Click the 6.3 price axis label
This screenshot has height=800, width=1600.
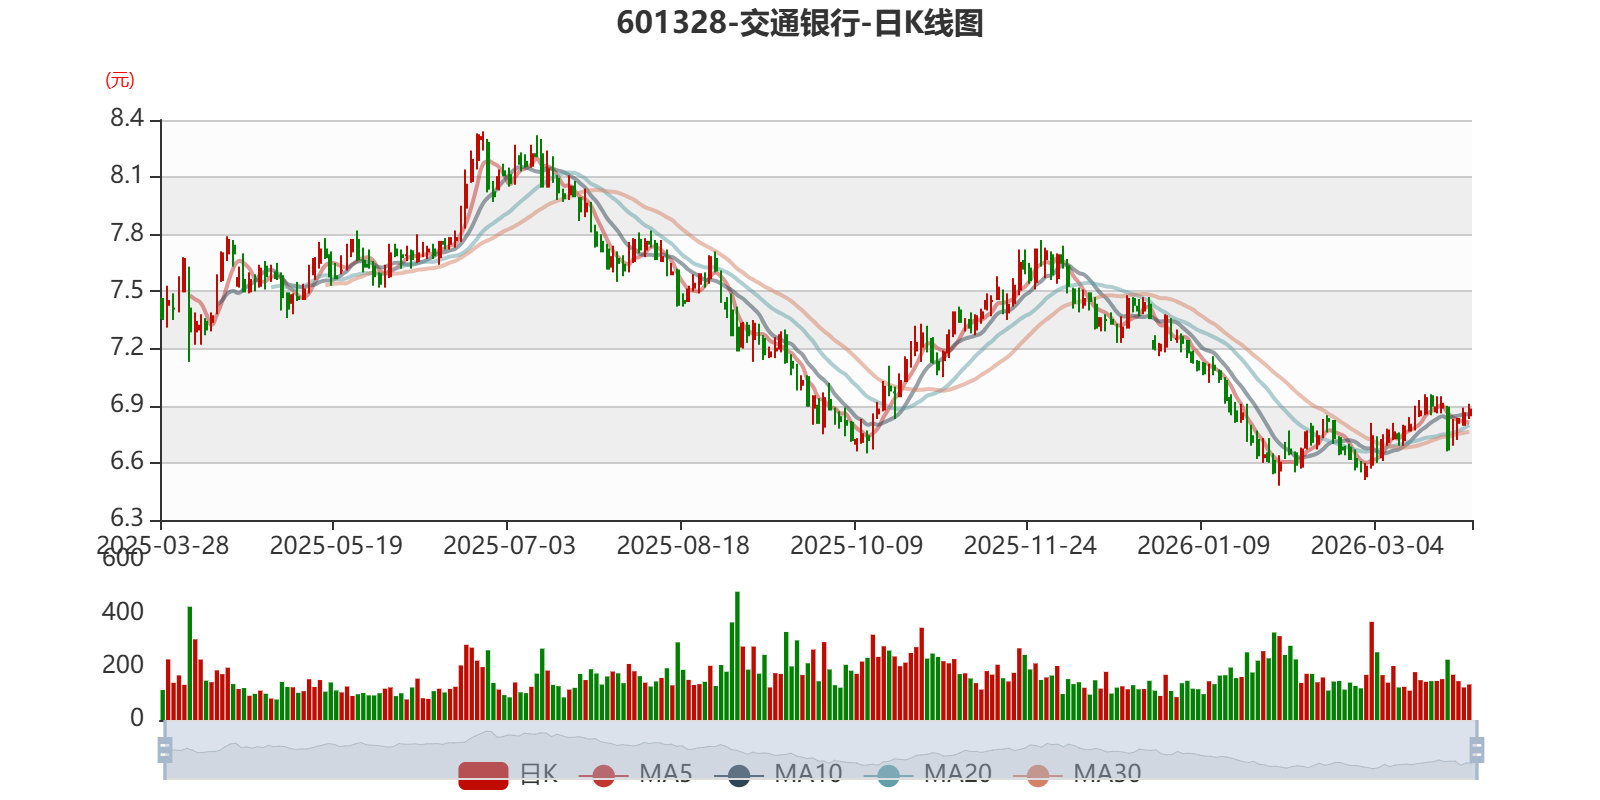127,519
